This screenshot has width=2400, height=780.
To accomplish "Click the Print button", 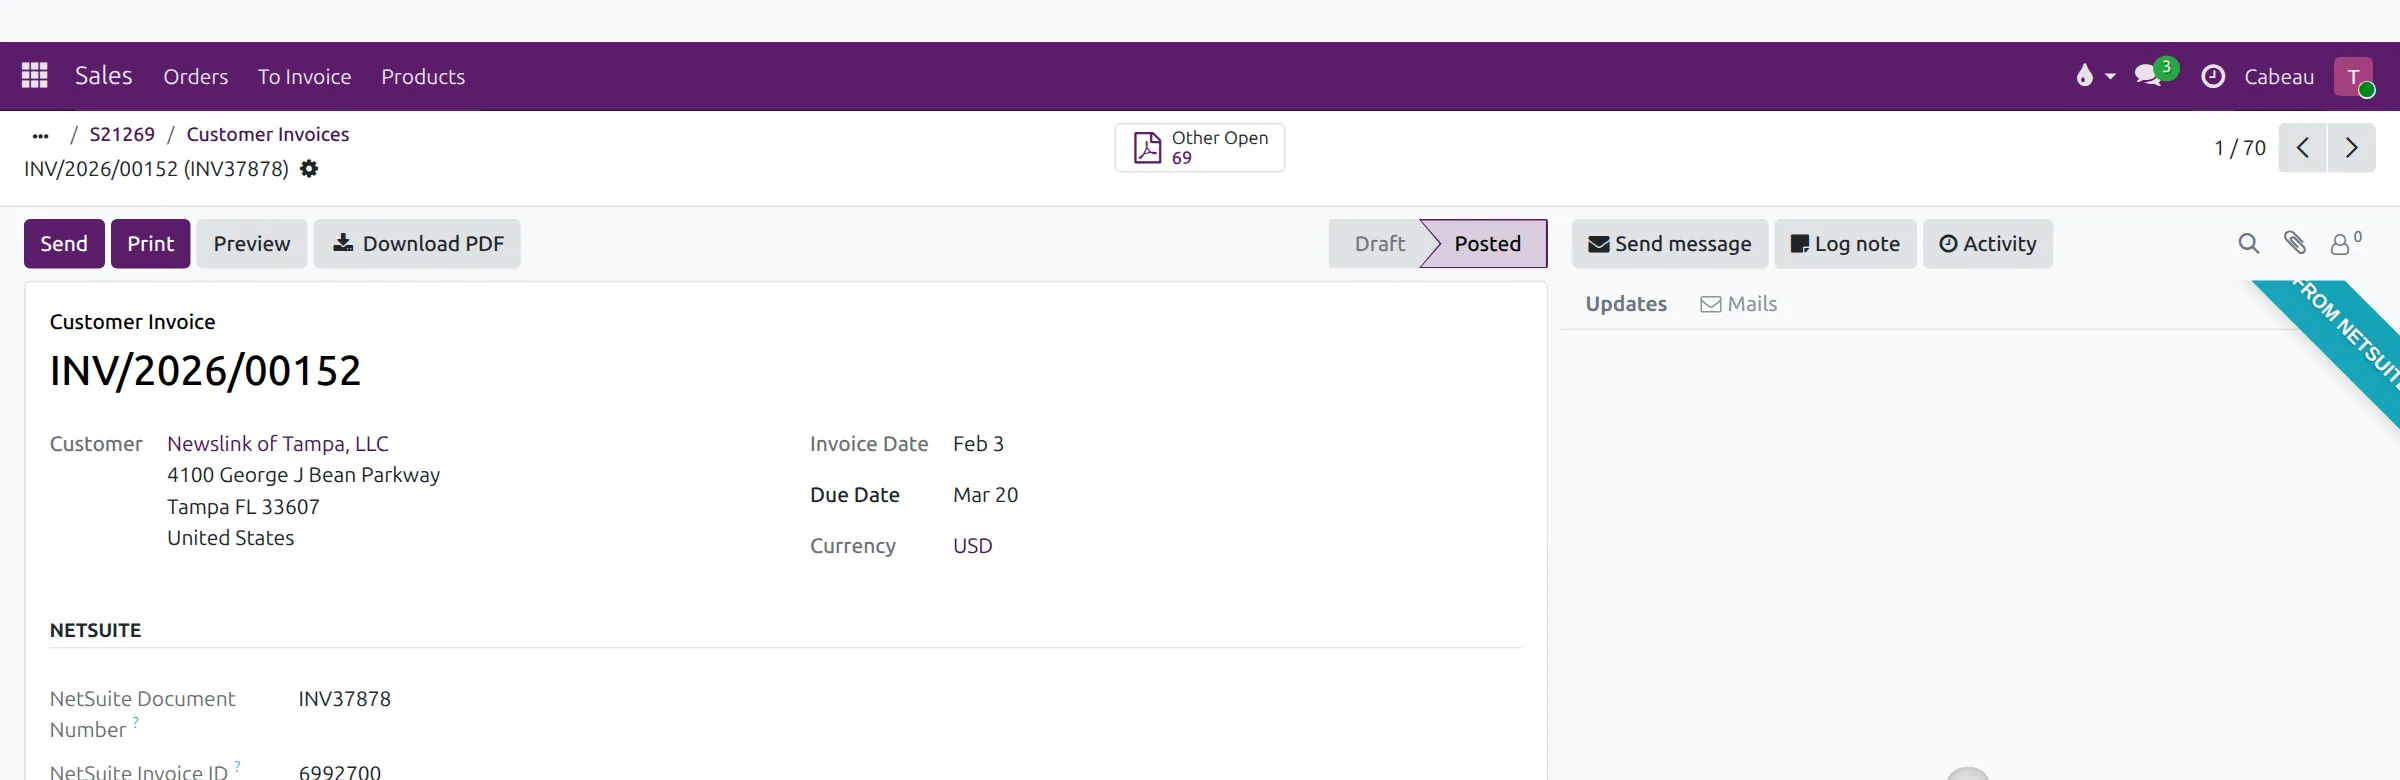I will (151, 244).
